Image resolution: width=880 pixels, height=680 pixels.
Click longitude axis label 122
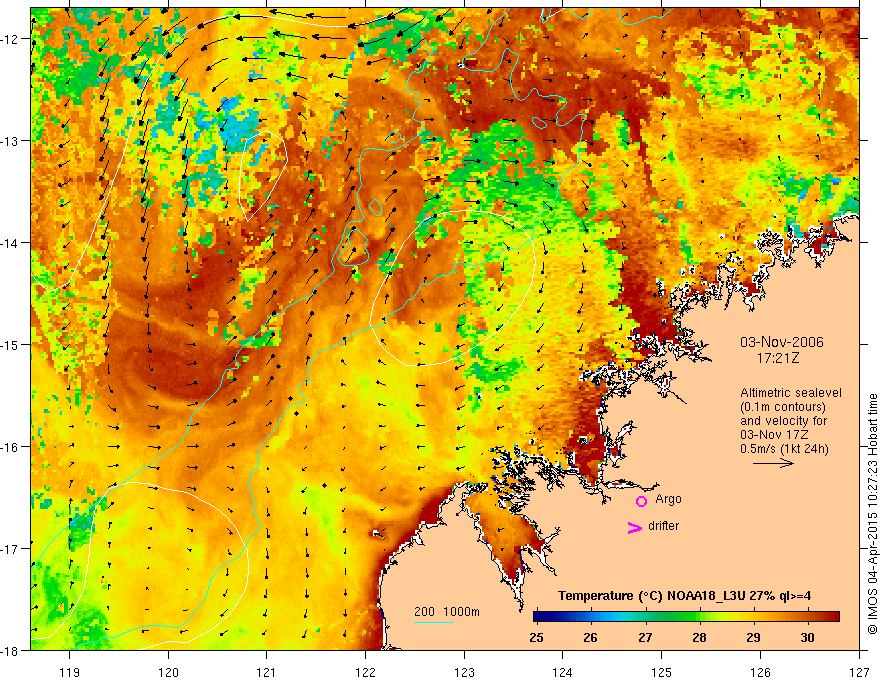point(365,672)
